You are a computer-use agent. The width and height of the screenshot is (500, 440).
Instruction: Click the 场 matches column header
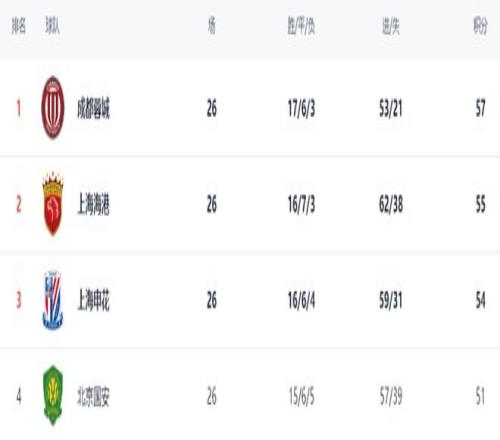[212, 26]
